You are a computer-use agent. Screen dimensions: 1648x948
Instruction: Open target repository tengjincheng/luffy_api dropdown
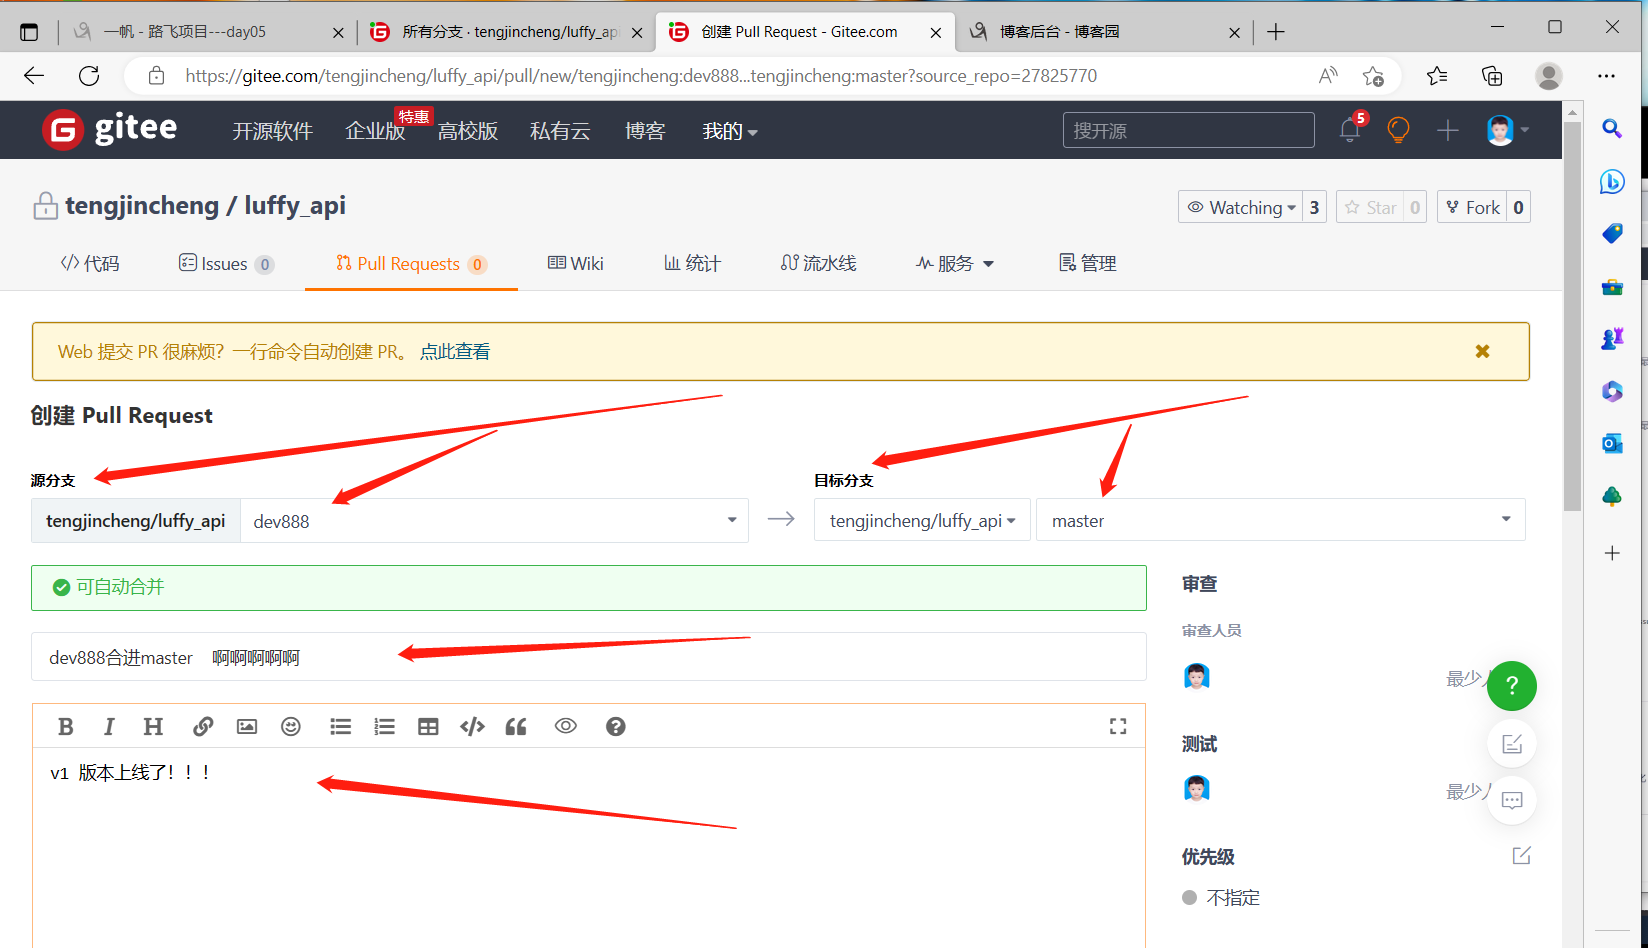[922, 520]
